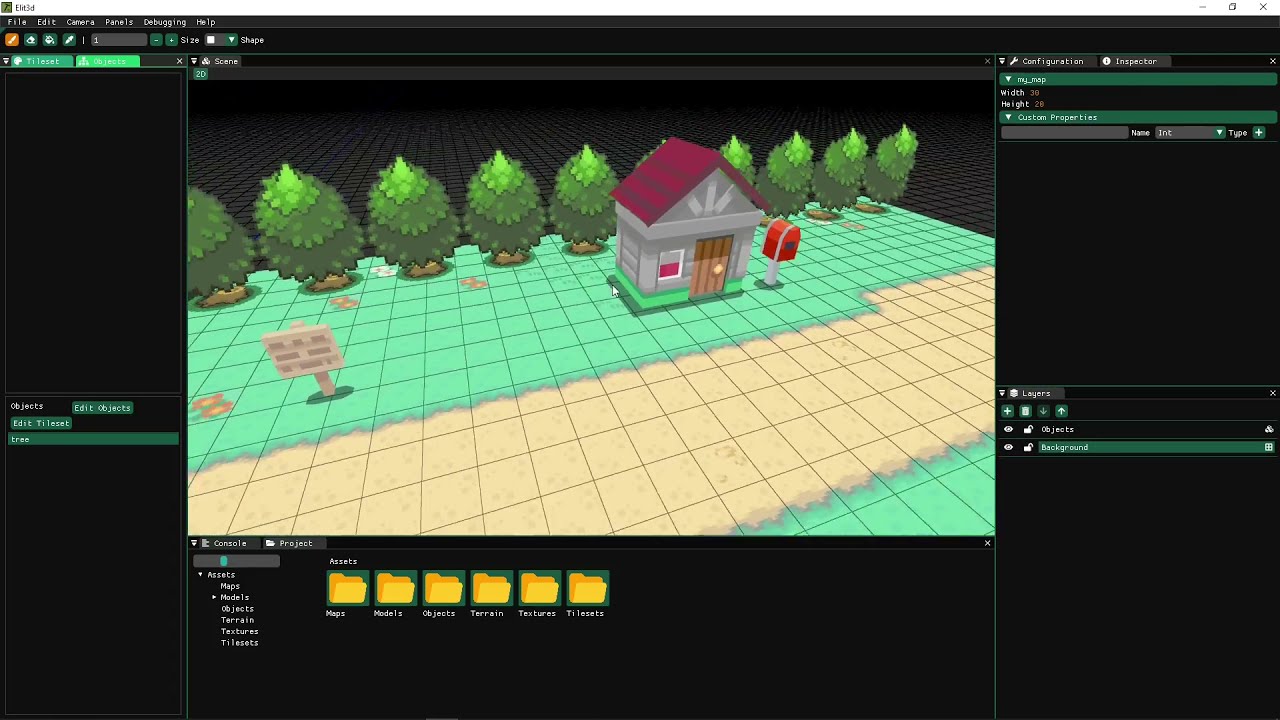Decrease brush size with minus button

pyautogui.click(x=156, y=40)
